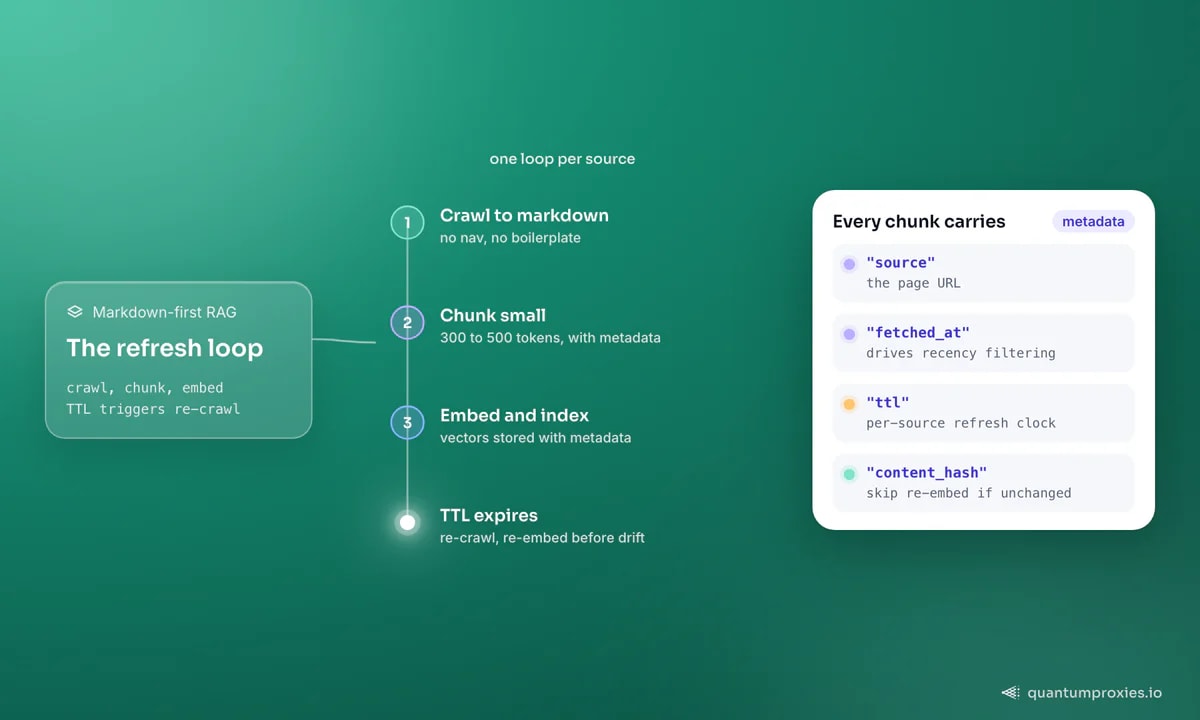The width and height of the screenshot is (1200, 720).
Task: Select "300 to 500 tokens, with metadata" text
Action: click(x=550, y=338)
